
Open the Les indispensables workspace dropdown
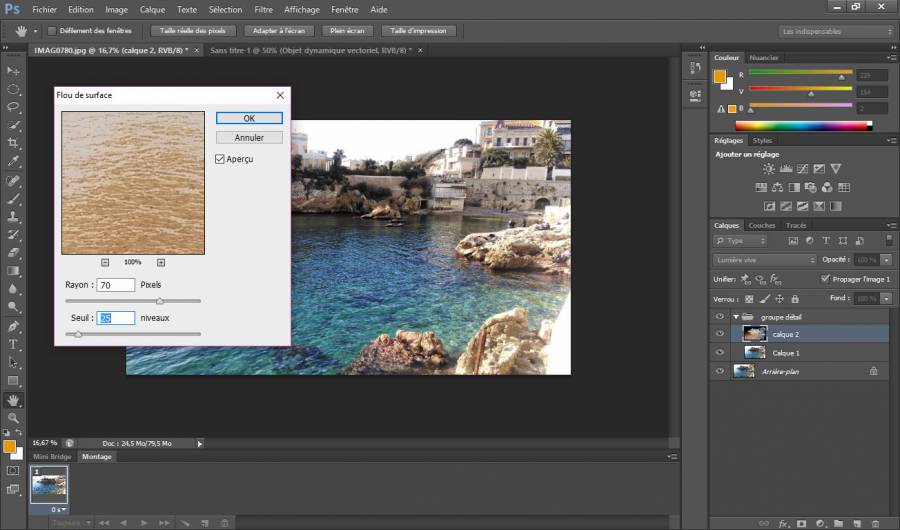pyautogui.click(x=836, y=31)
